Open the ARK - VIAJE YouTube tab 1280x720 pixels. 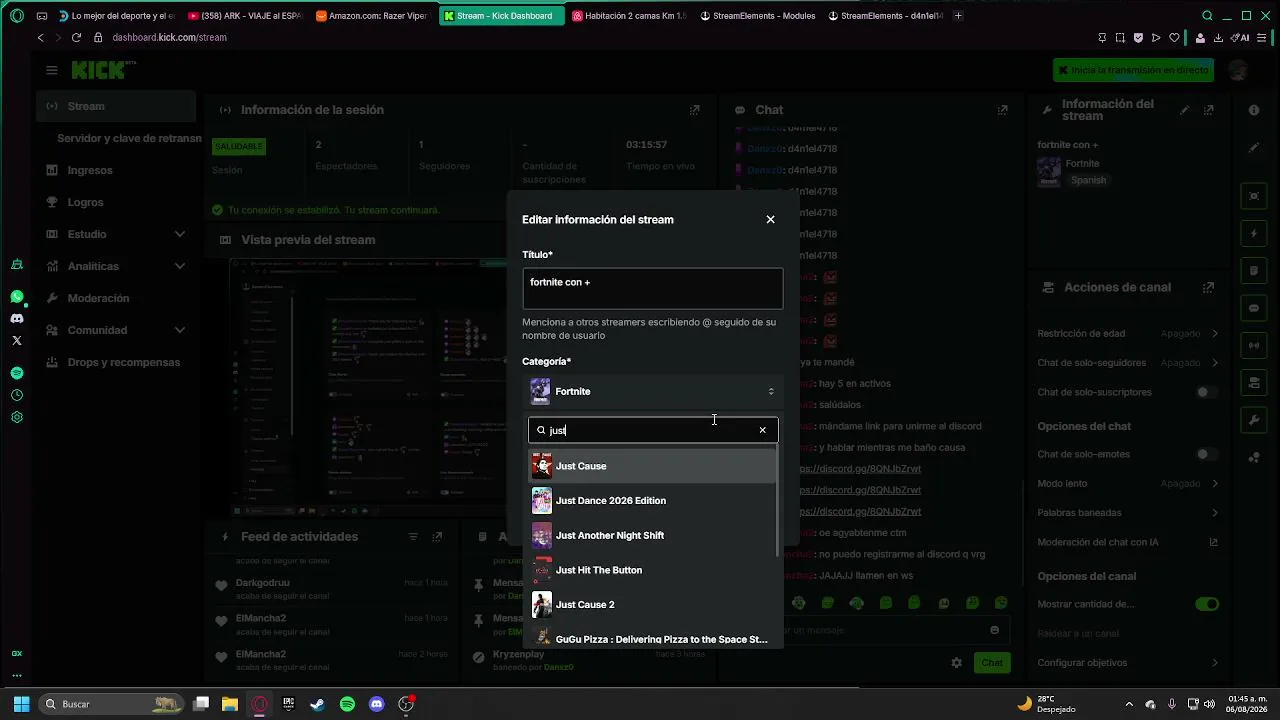click(x=244, y=16)
